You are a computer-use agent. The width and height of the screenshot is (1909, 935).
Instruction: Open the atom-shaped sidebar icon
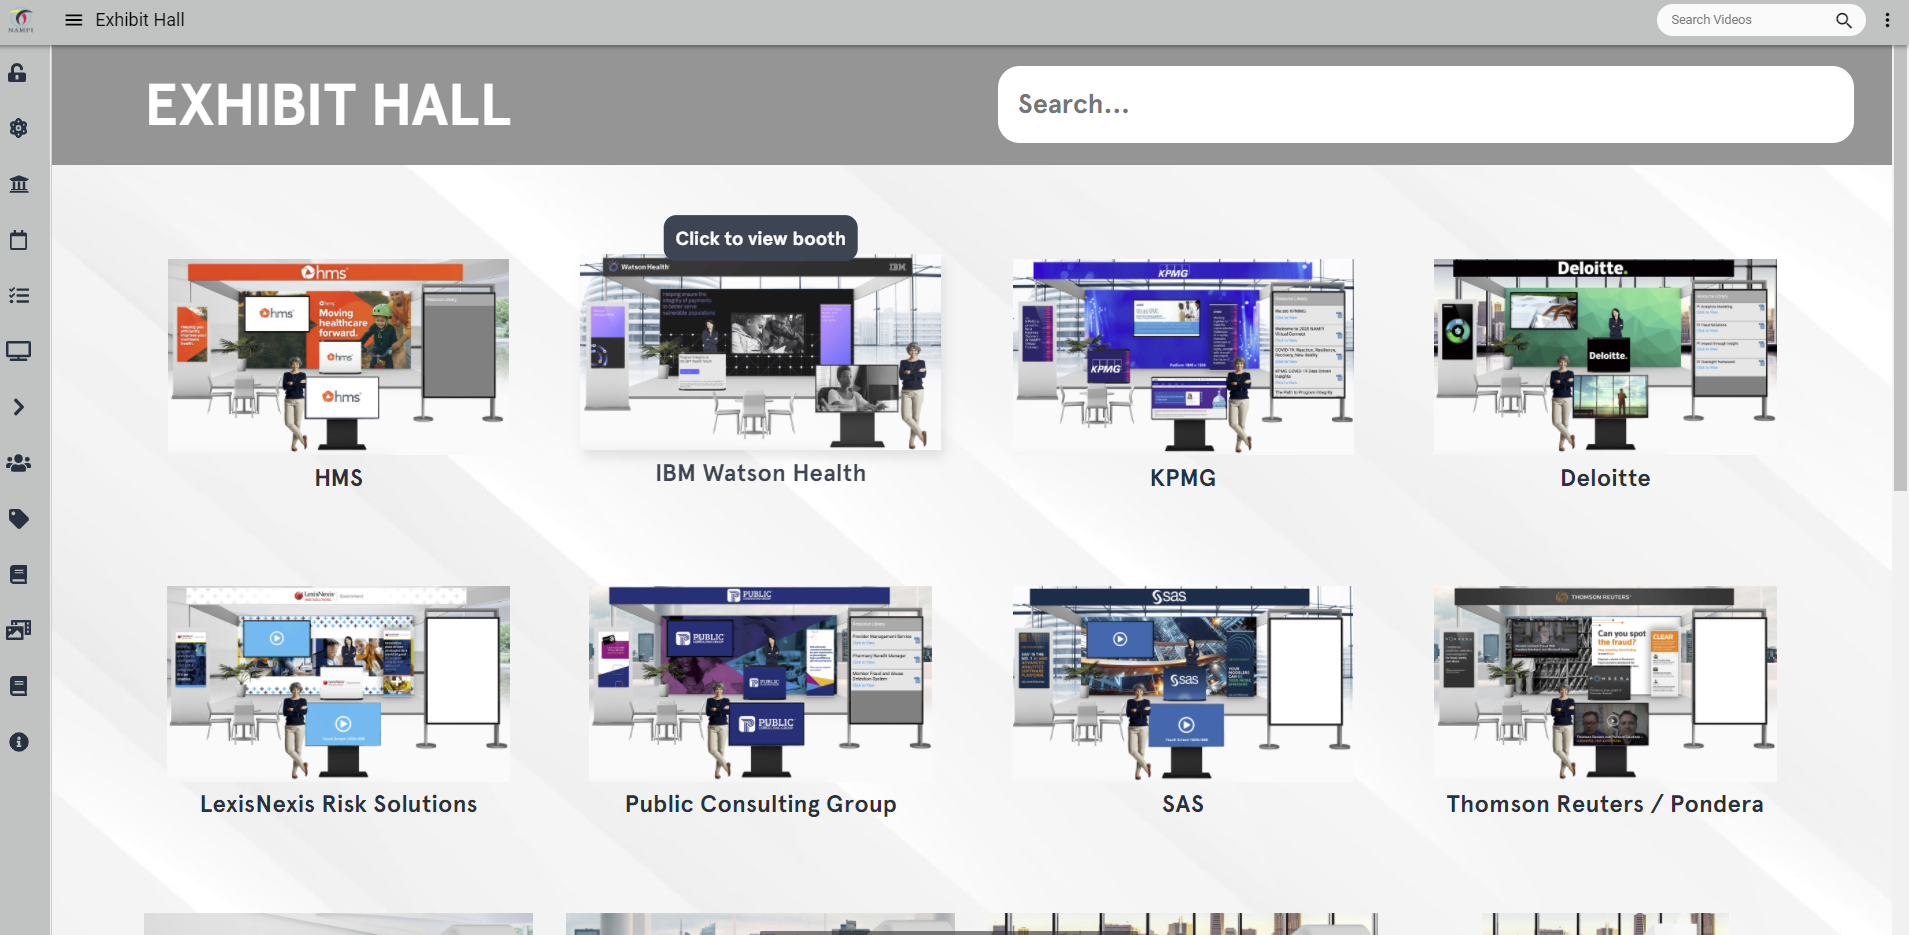(x=18, y=128)
